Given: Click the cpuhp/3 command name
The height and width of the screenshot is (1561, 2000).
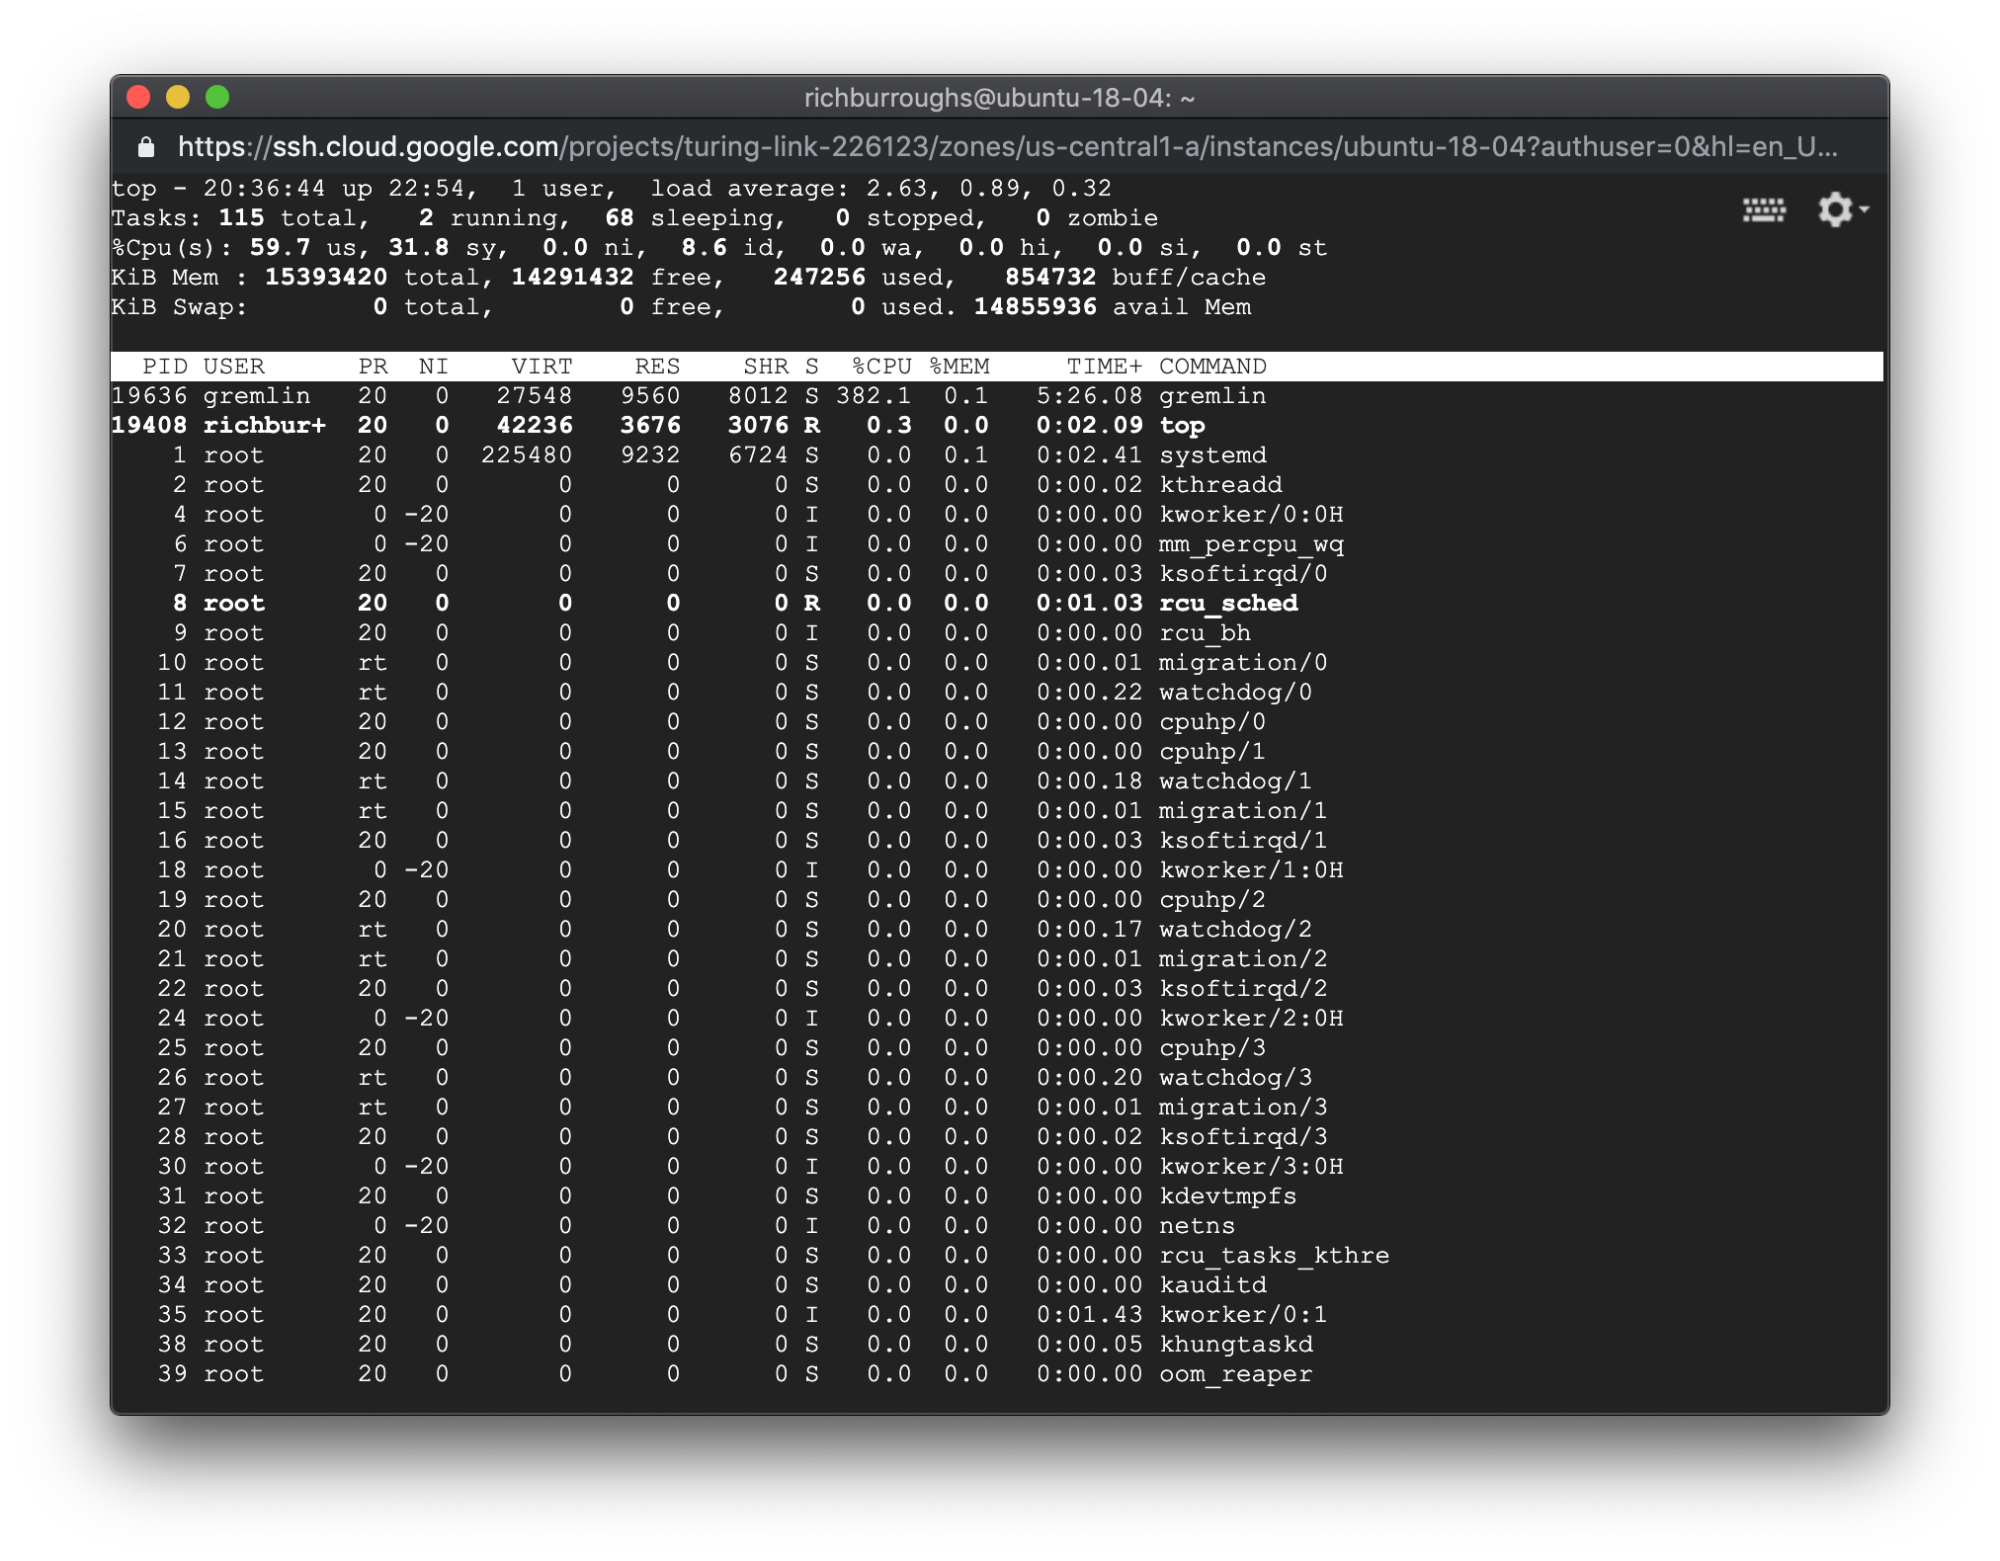Looking at the screenshot, I should (1212, 1048).
